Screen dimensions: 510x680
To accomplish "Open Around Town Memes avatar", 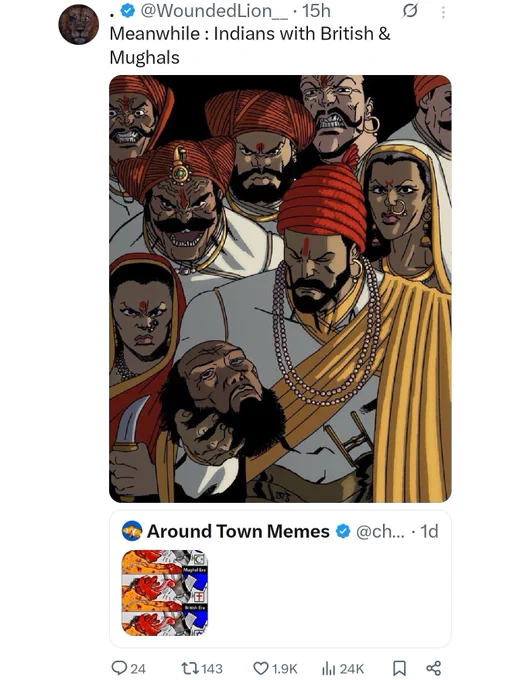I will coord(132,531).
